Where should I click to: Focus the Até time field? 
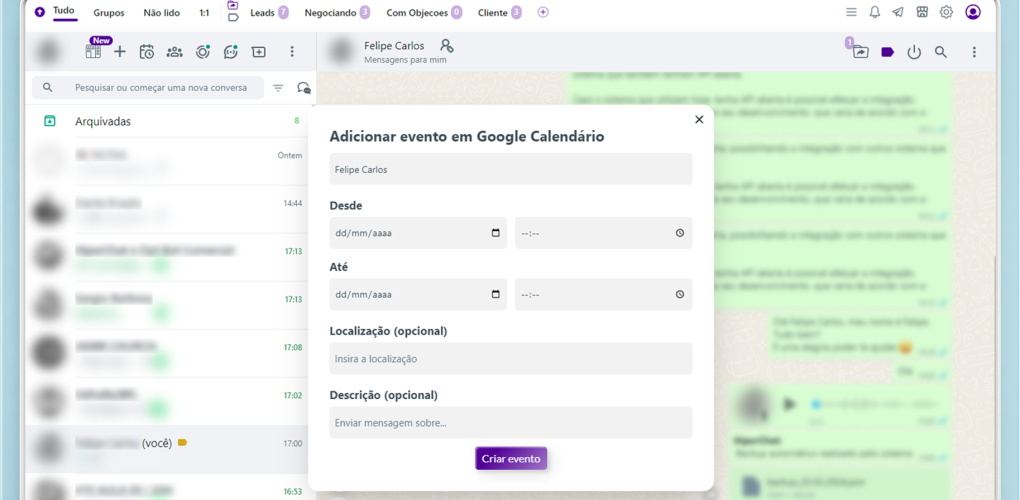[604, 295]
